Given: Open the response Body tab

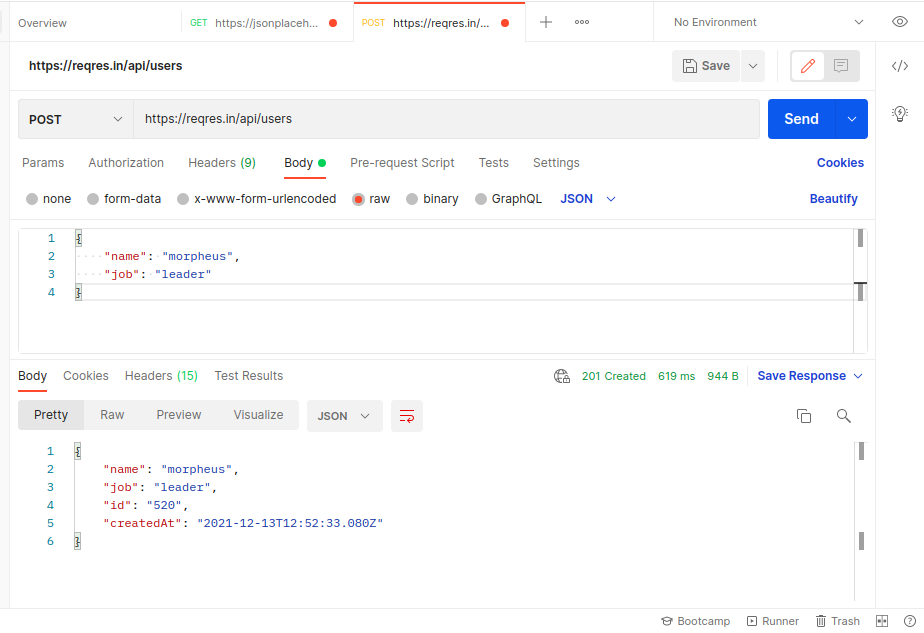Looking at the screenshot, I should click(x=32, y=376).
